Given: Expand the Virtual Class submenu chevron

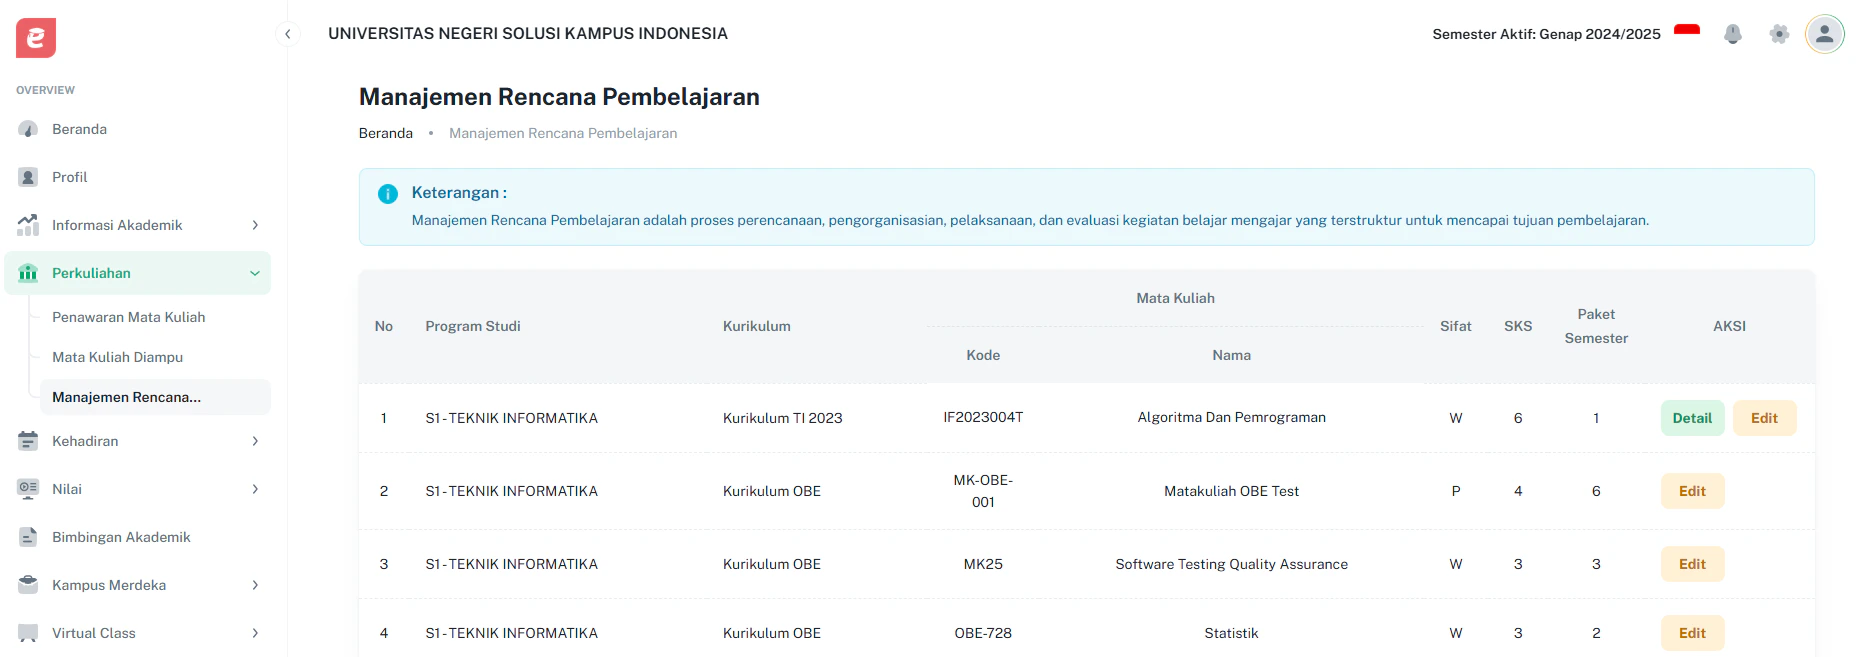Looking at the screenshot, I should (255, 633).
